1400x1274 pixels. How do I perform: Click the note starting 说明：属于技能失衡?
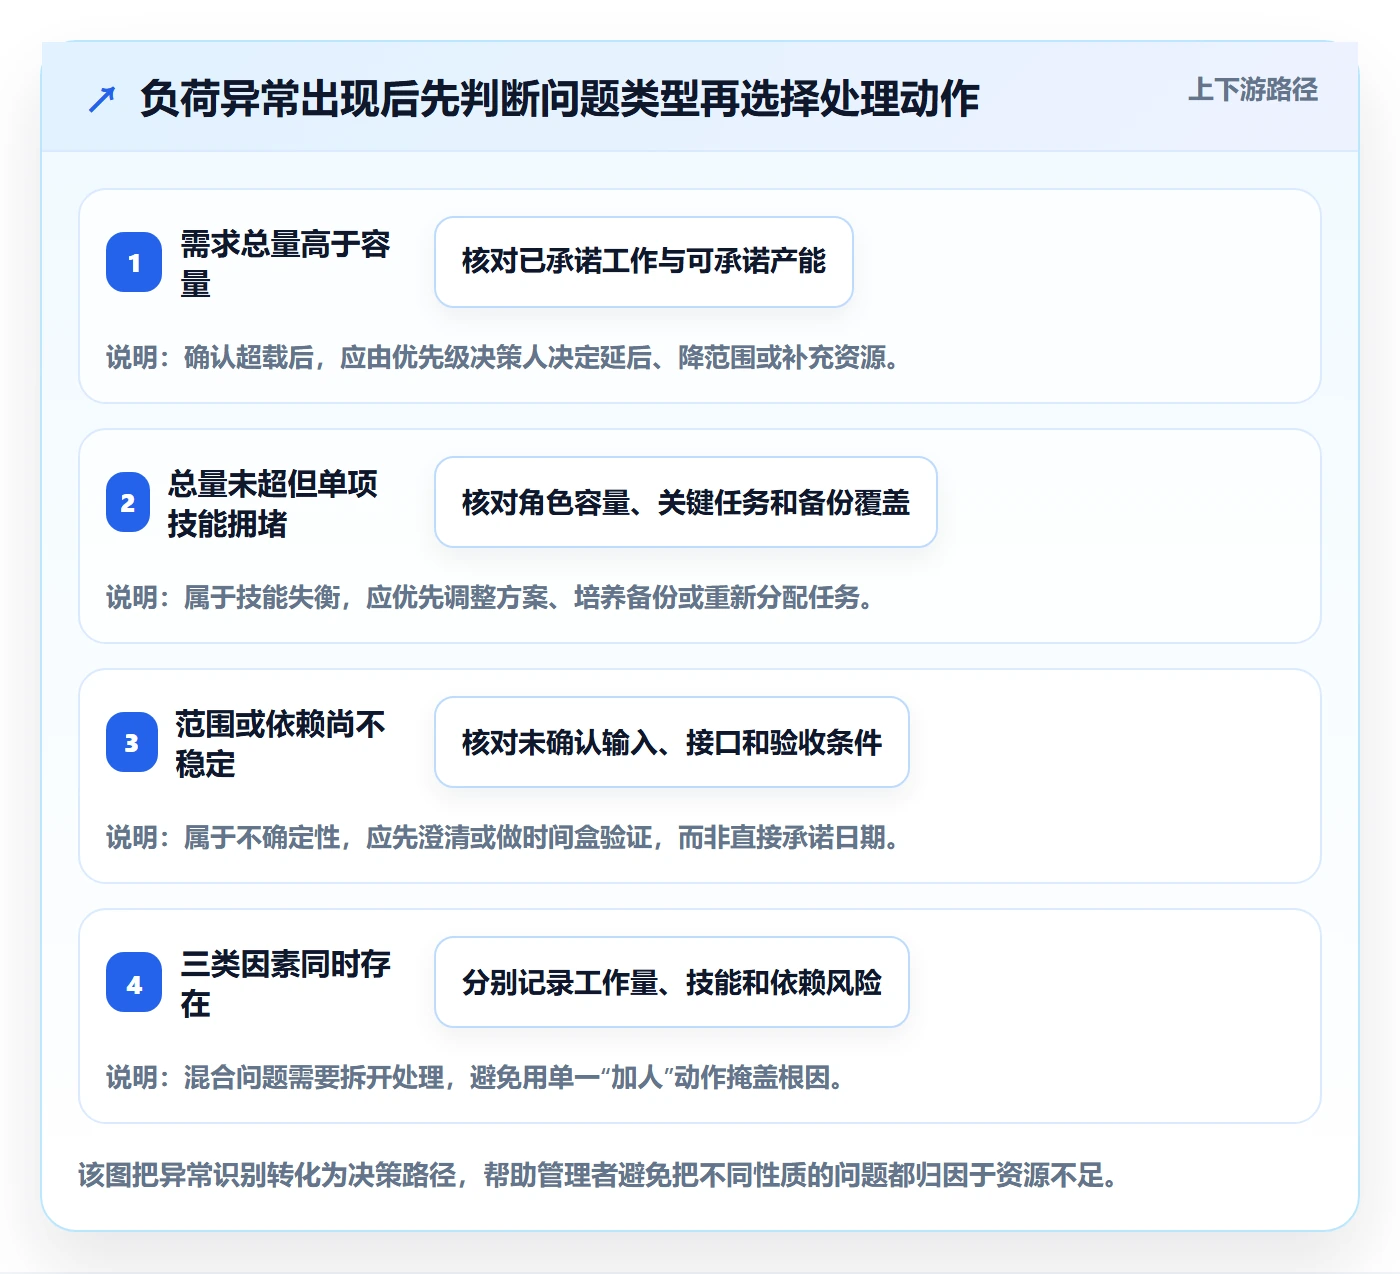tap(492, 598)
